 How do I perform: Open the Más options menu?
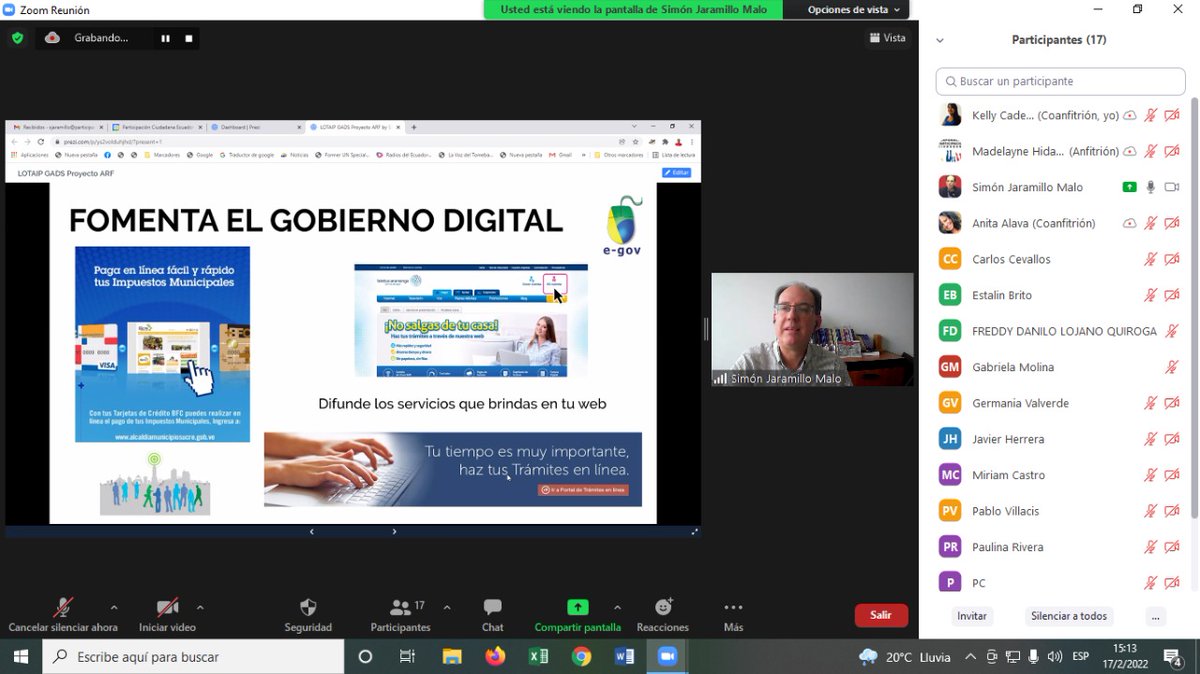[x=733, y=615]
